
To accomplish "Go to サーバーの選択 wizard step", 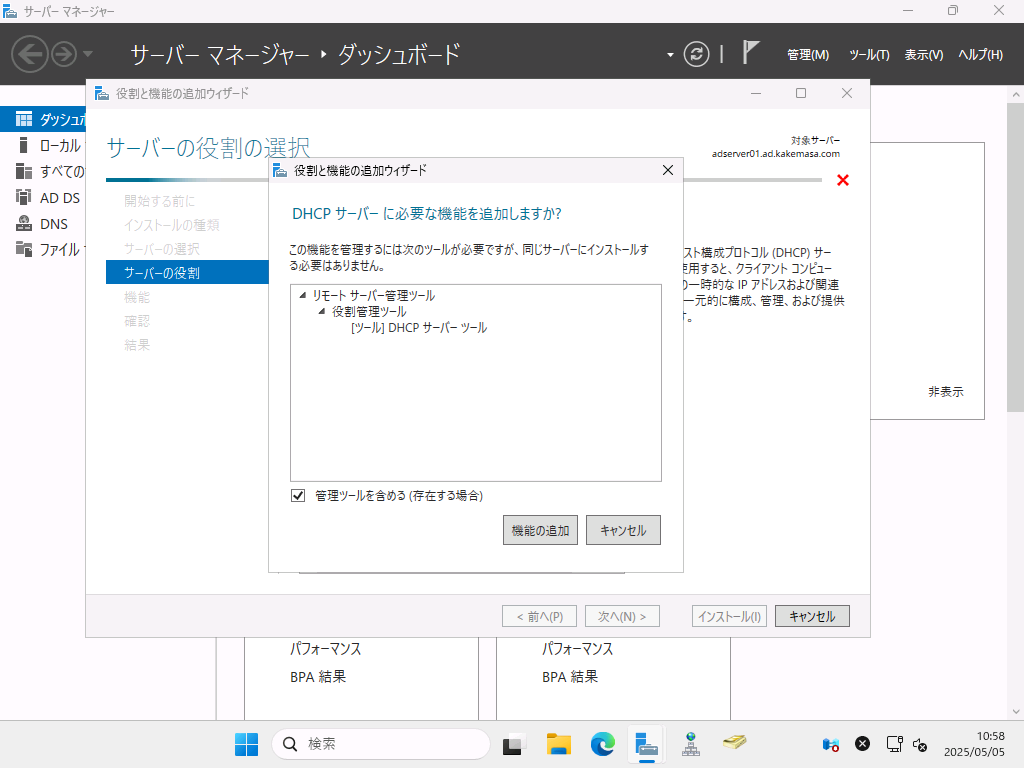I will click(162, 249).
